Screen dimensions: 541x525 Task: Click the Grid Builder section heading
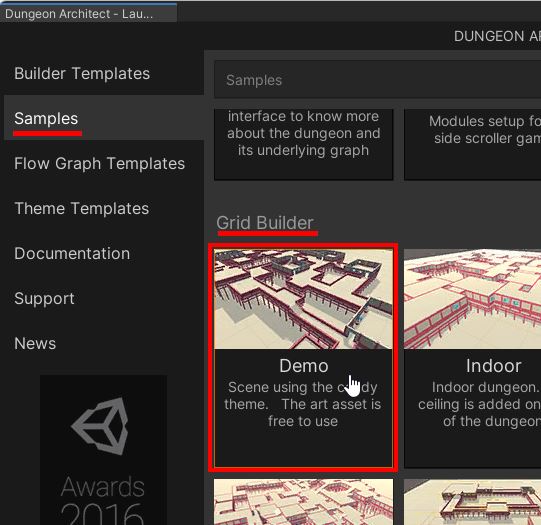pyautogui.click(x=265, y=223)
